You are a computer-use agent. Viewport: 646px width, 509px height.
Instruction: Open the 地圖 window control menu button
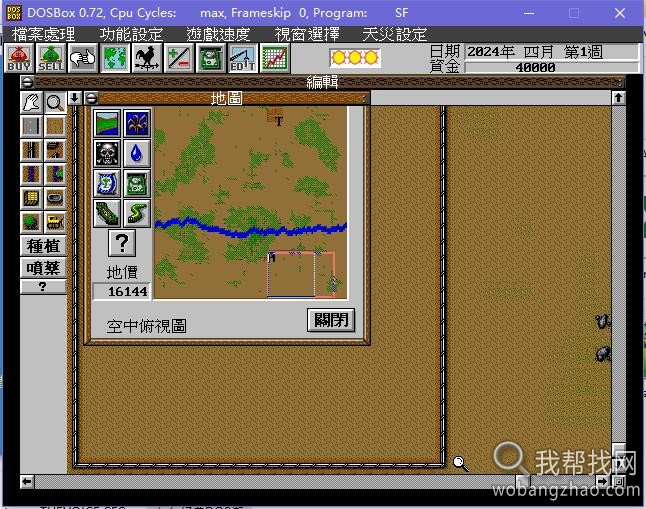tap(91, 98)
